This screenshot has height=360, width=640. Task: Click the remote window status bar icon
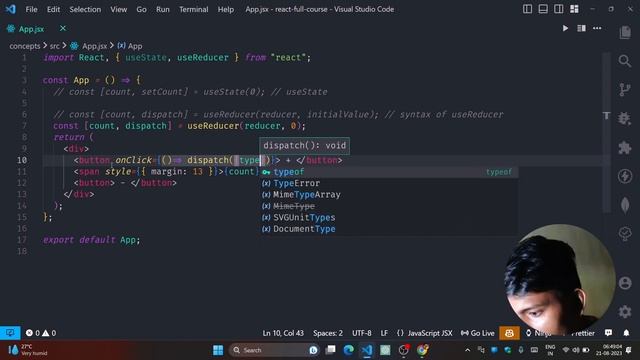tap(10, 333)
